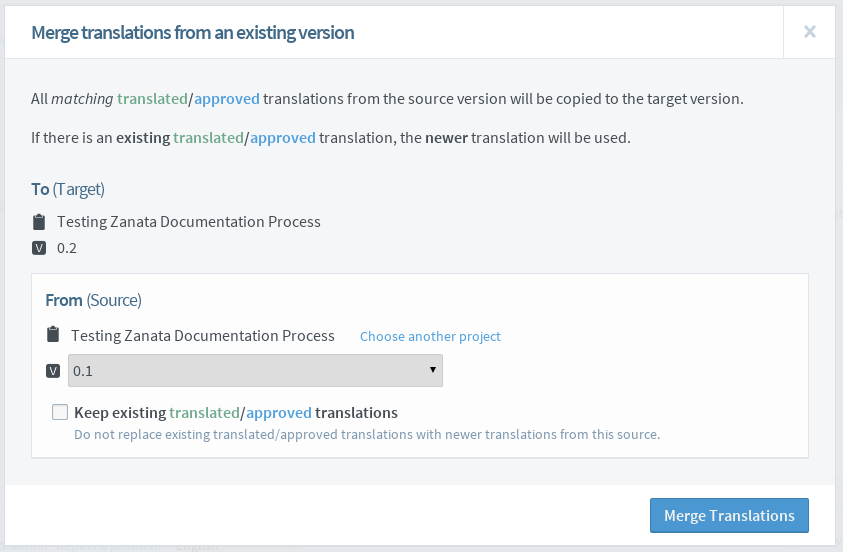Click the Merge Translations button
Image resolution: width=843 pixels, height=552 pixels.
coord(729,515)
